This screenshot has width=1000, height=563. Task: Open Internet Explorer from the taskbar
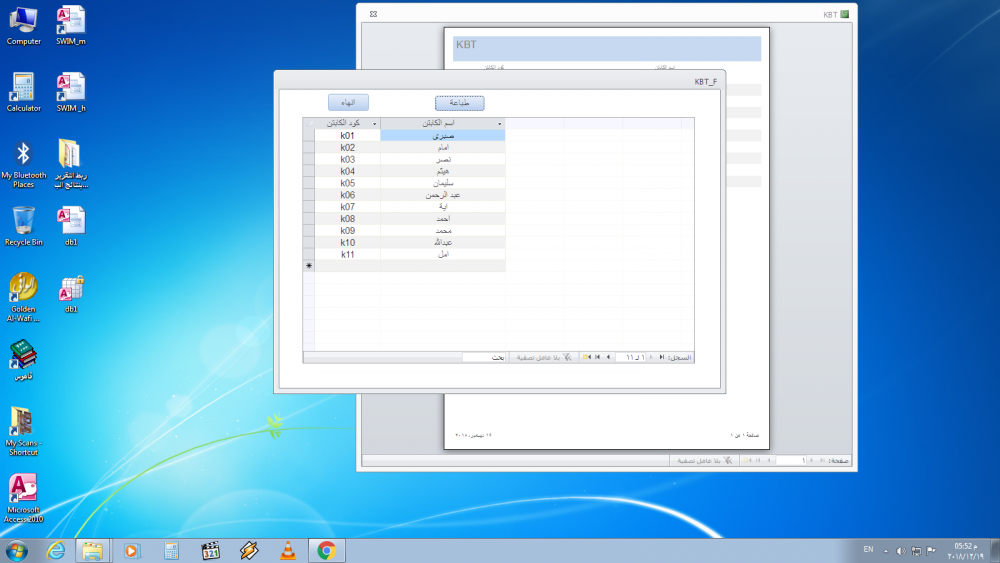coord(56,550)
